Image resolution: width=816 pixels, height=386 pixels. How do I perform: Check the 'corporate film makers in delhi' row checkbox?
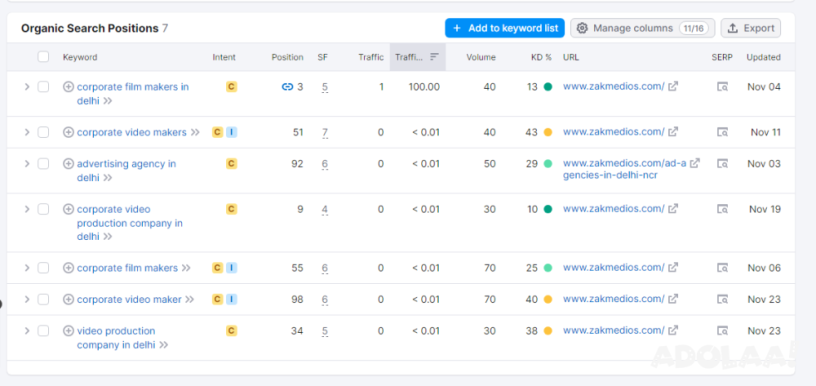[x=43, y=87]
